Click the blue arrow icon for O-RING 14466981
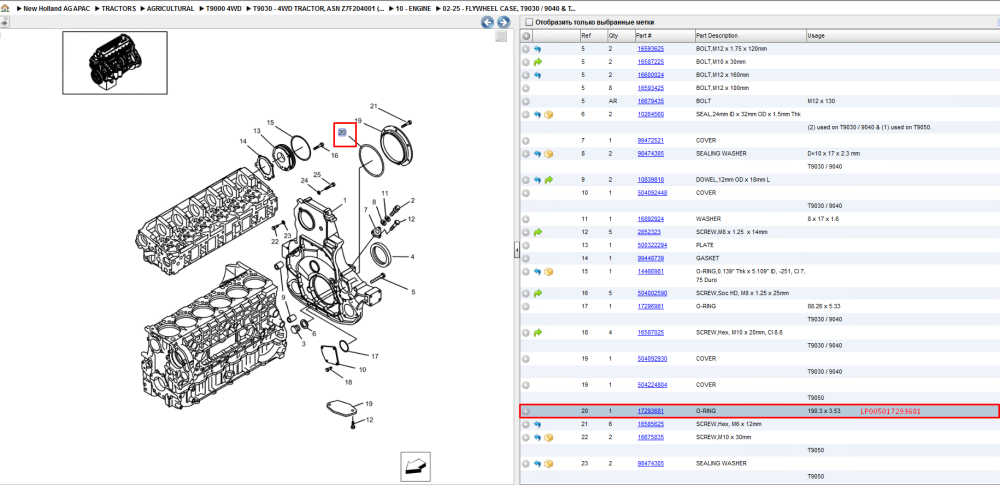Screen dimensions: 1000x485 point(537,272)
